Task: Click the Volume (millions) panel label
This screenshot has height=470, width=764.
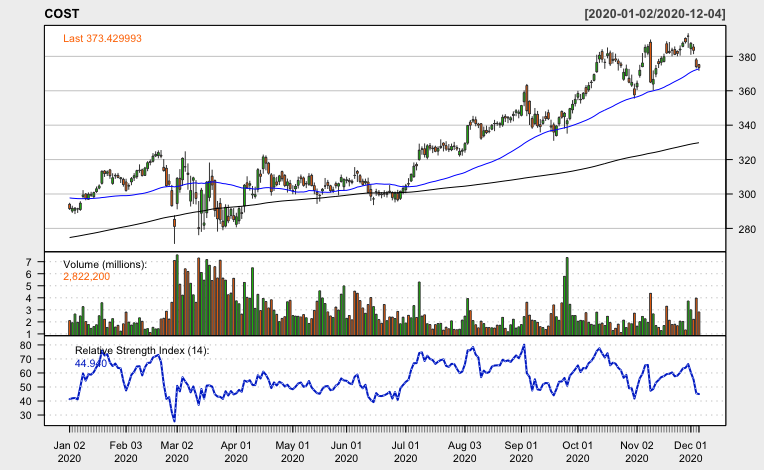Action: click(x=105, y=264)
